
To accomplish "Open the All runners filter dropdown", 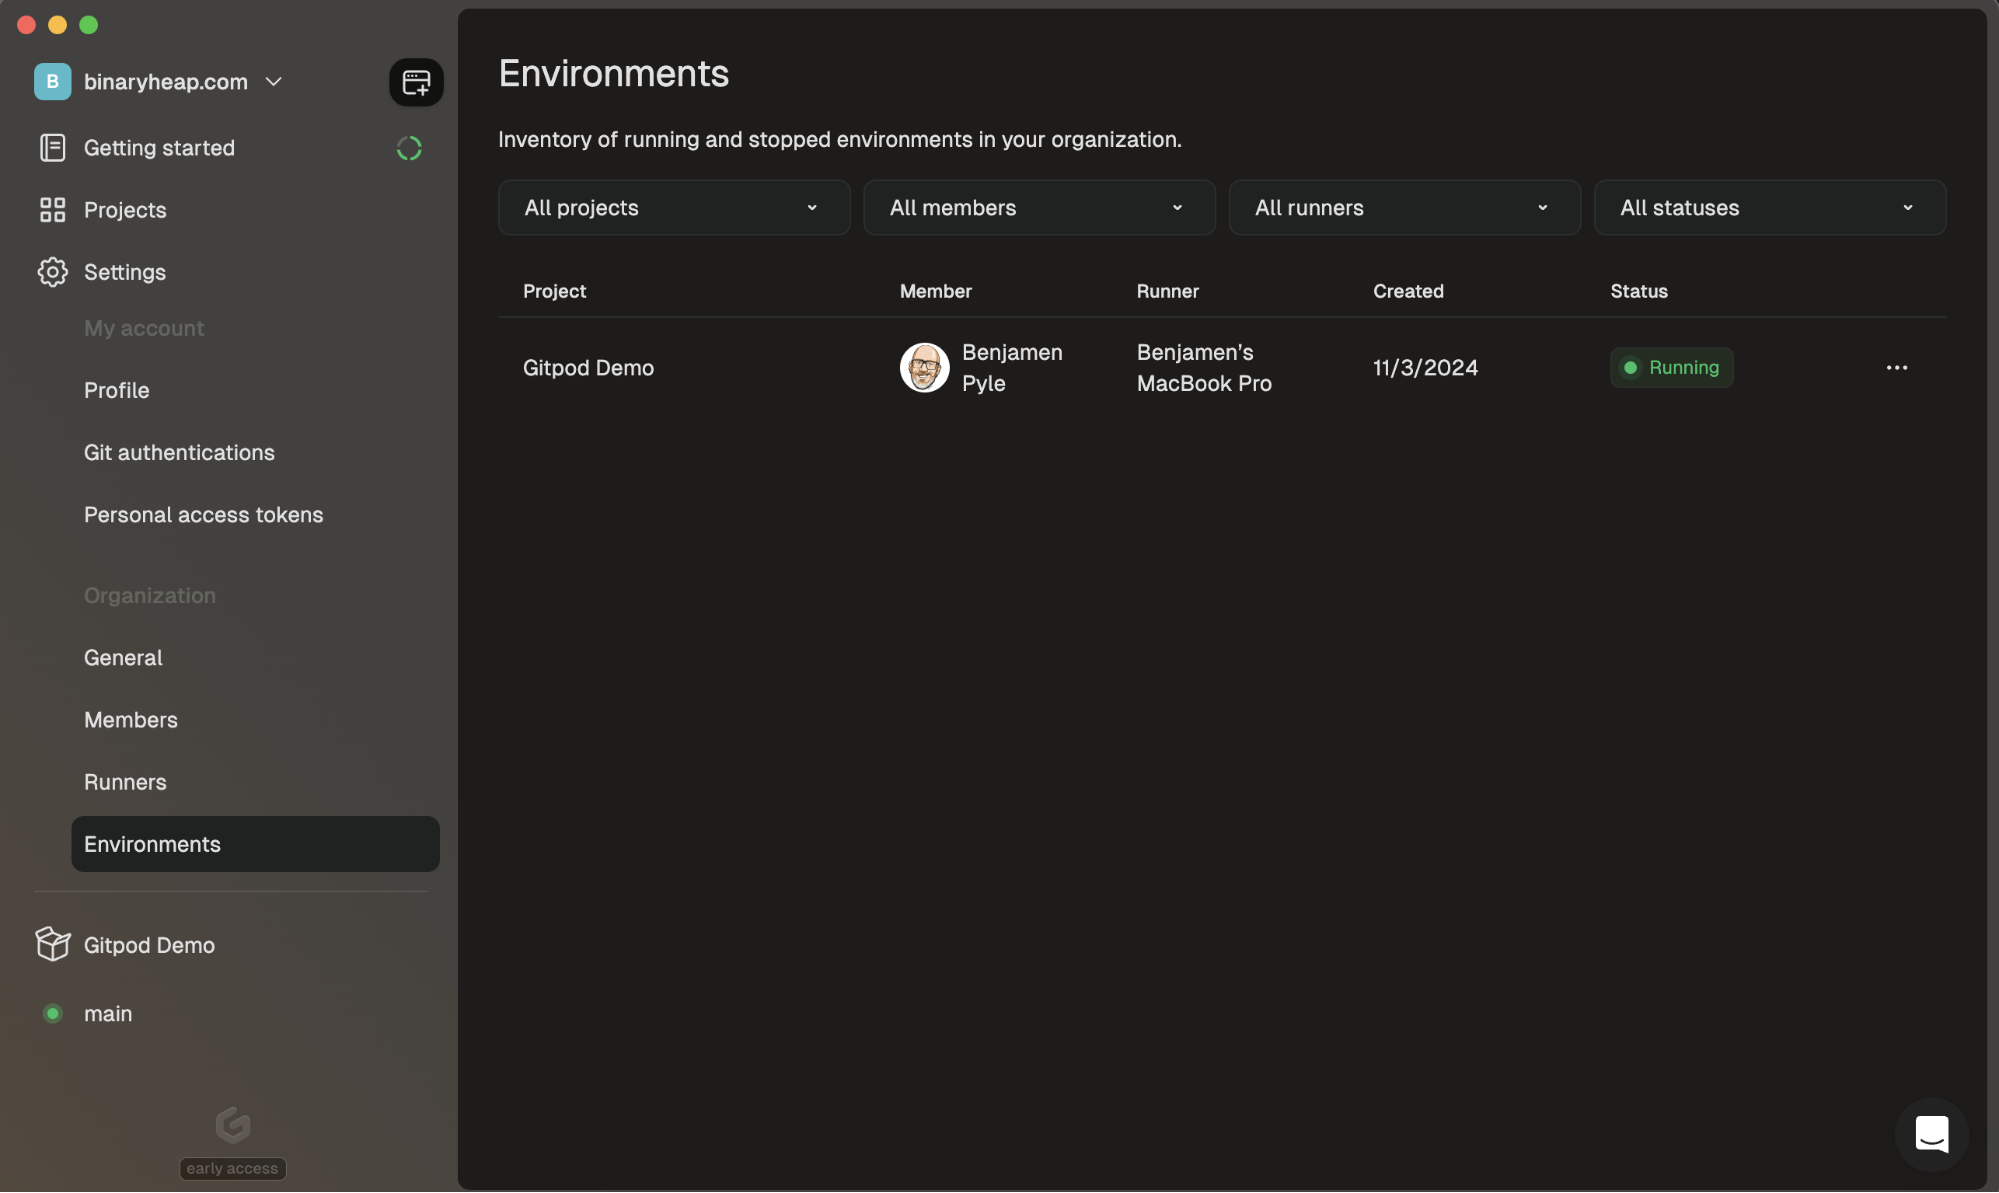I will coord(1404,208).
